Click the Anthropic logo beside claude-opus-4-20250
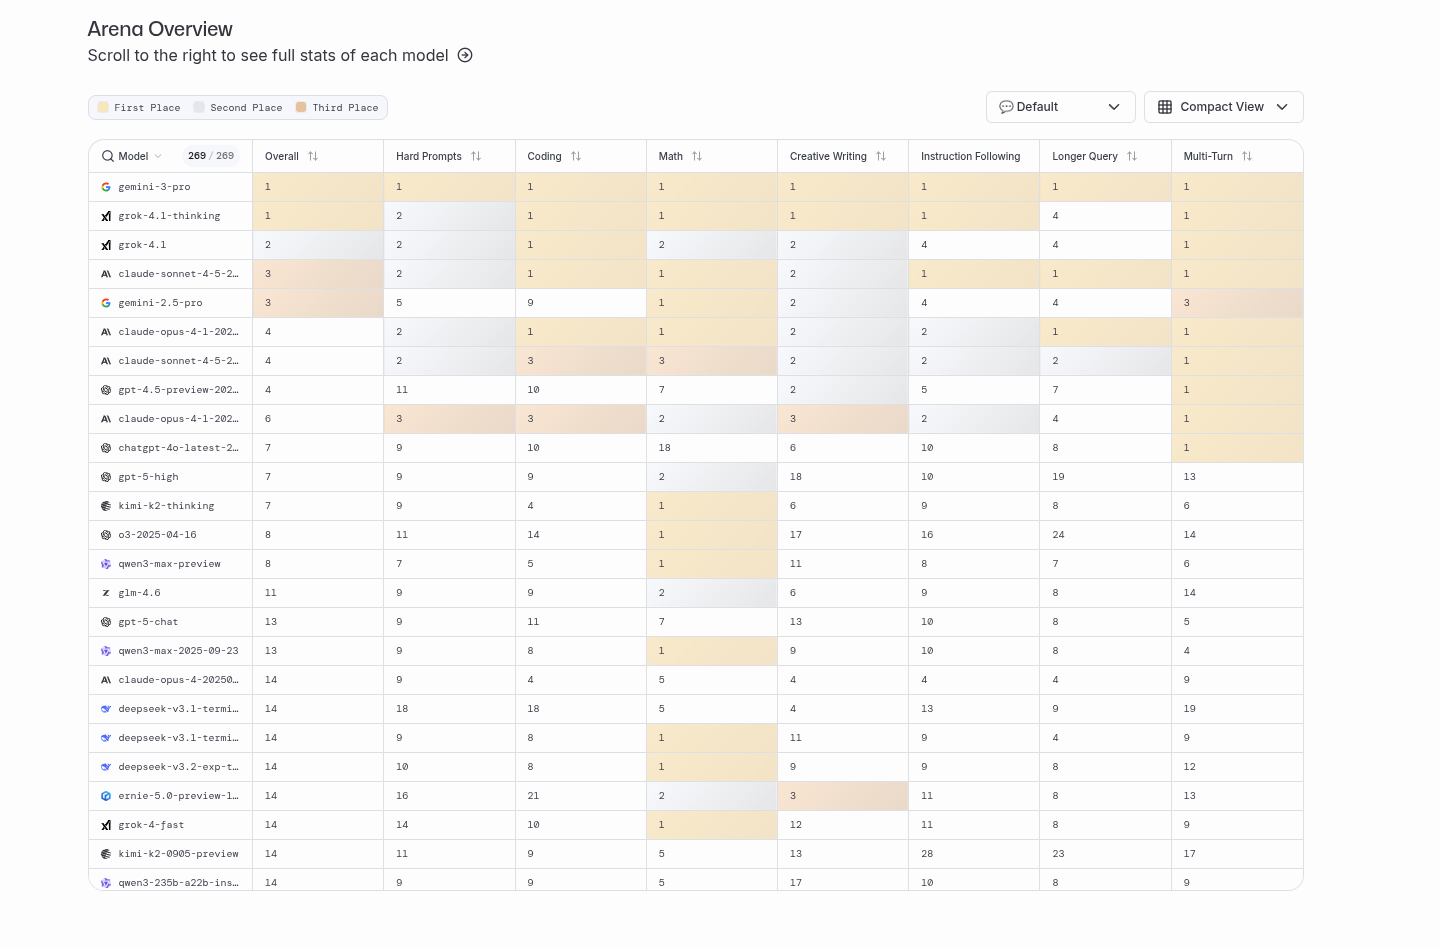The width and height of the screenshot is (1440, 947). tap(106, 680)
